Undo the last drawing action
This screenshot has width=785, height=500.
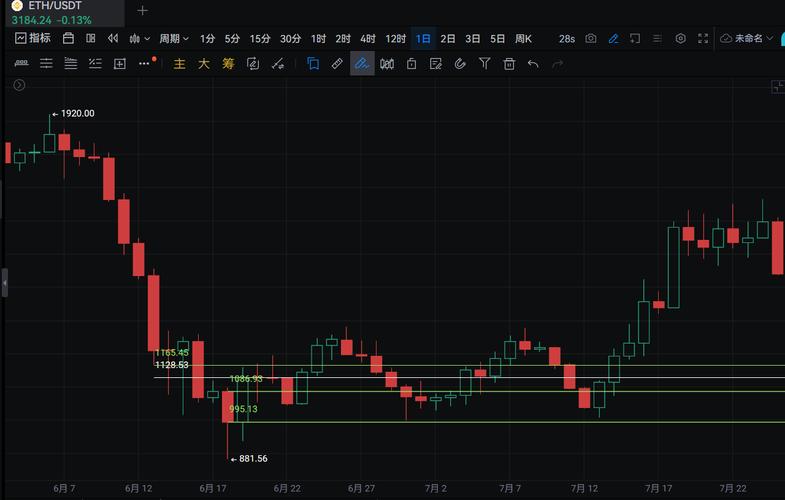(x=533, y=64)
